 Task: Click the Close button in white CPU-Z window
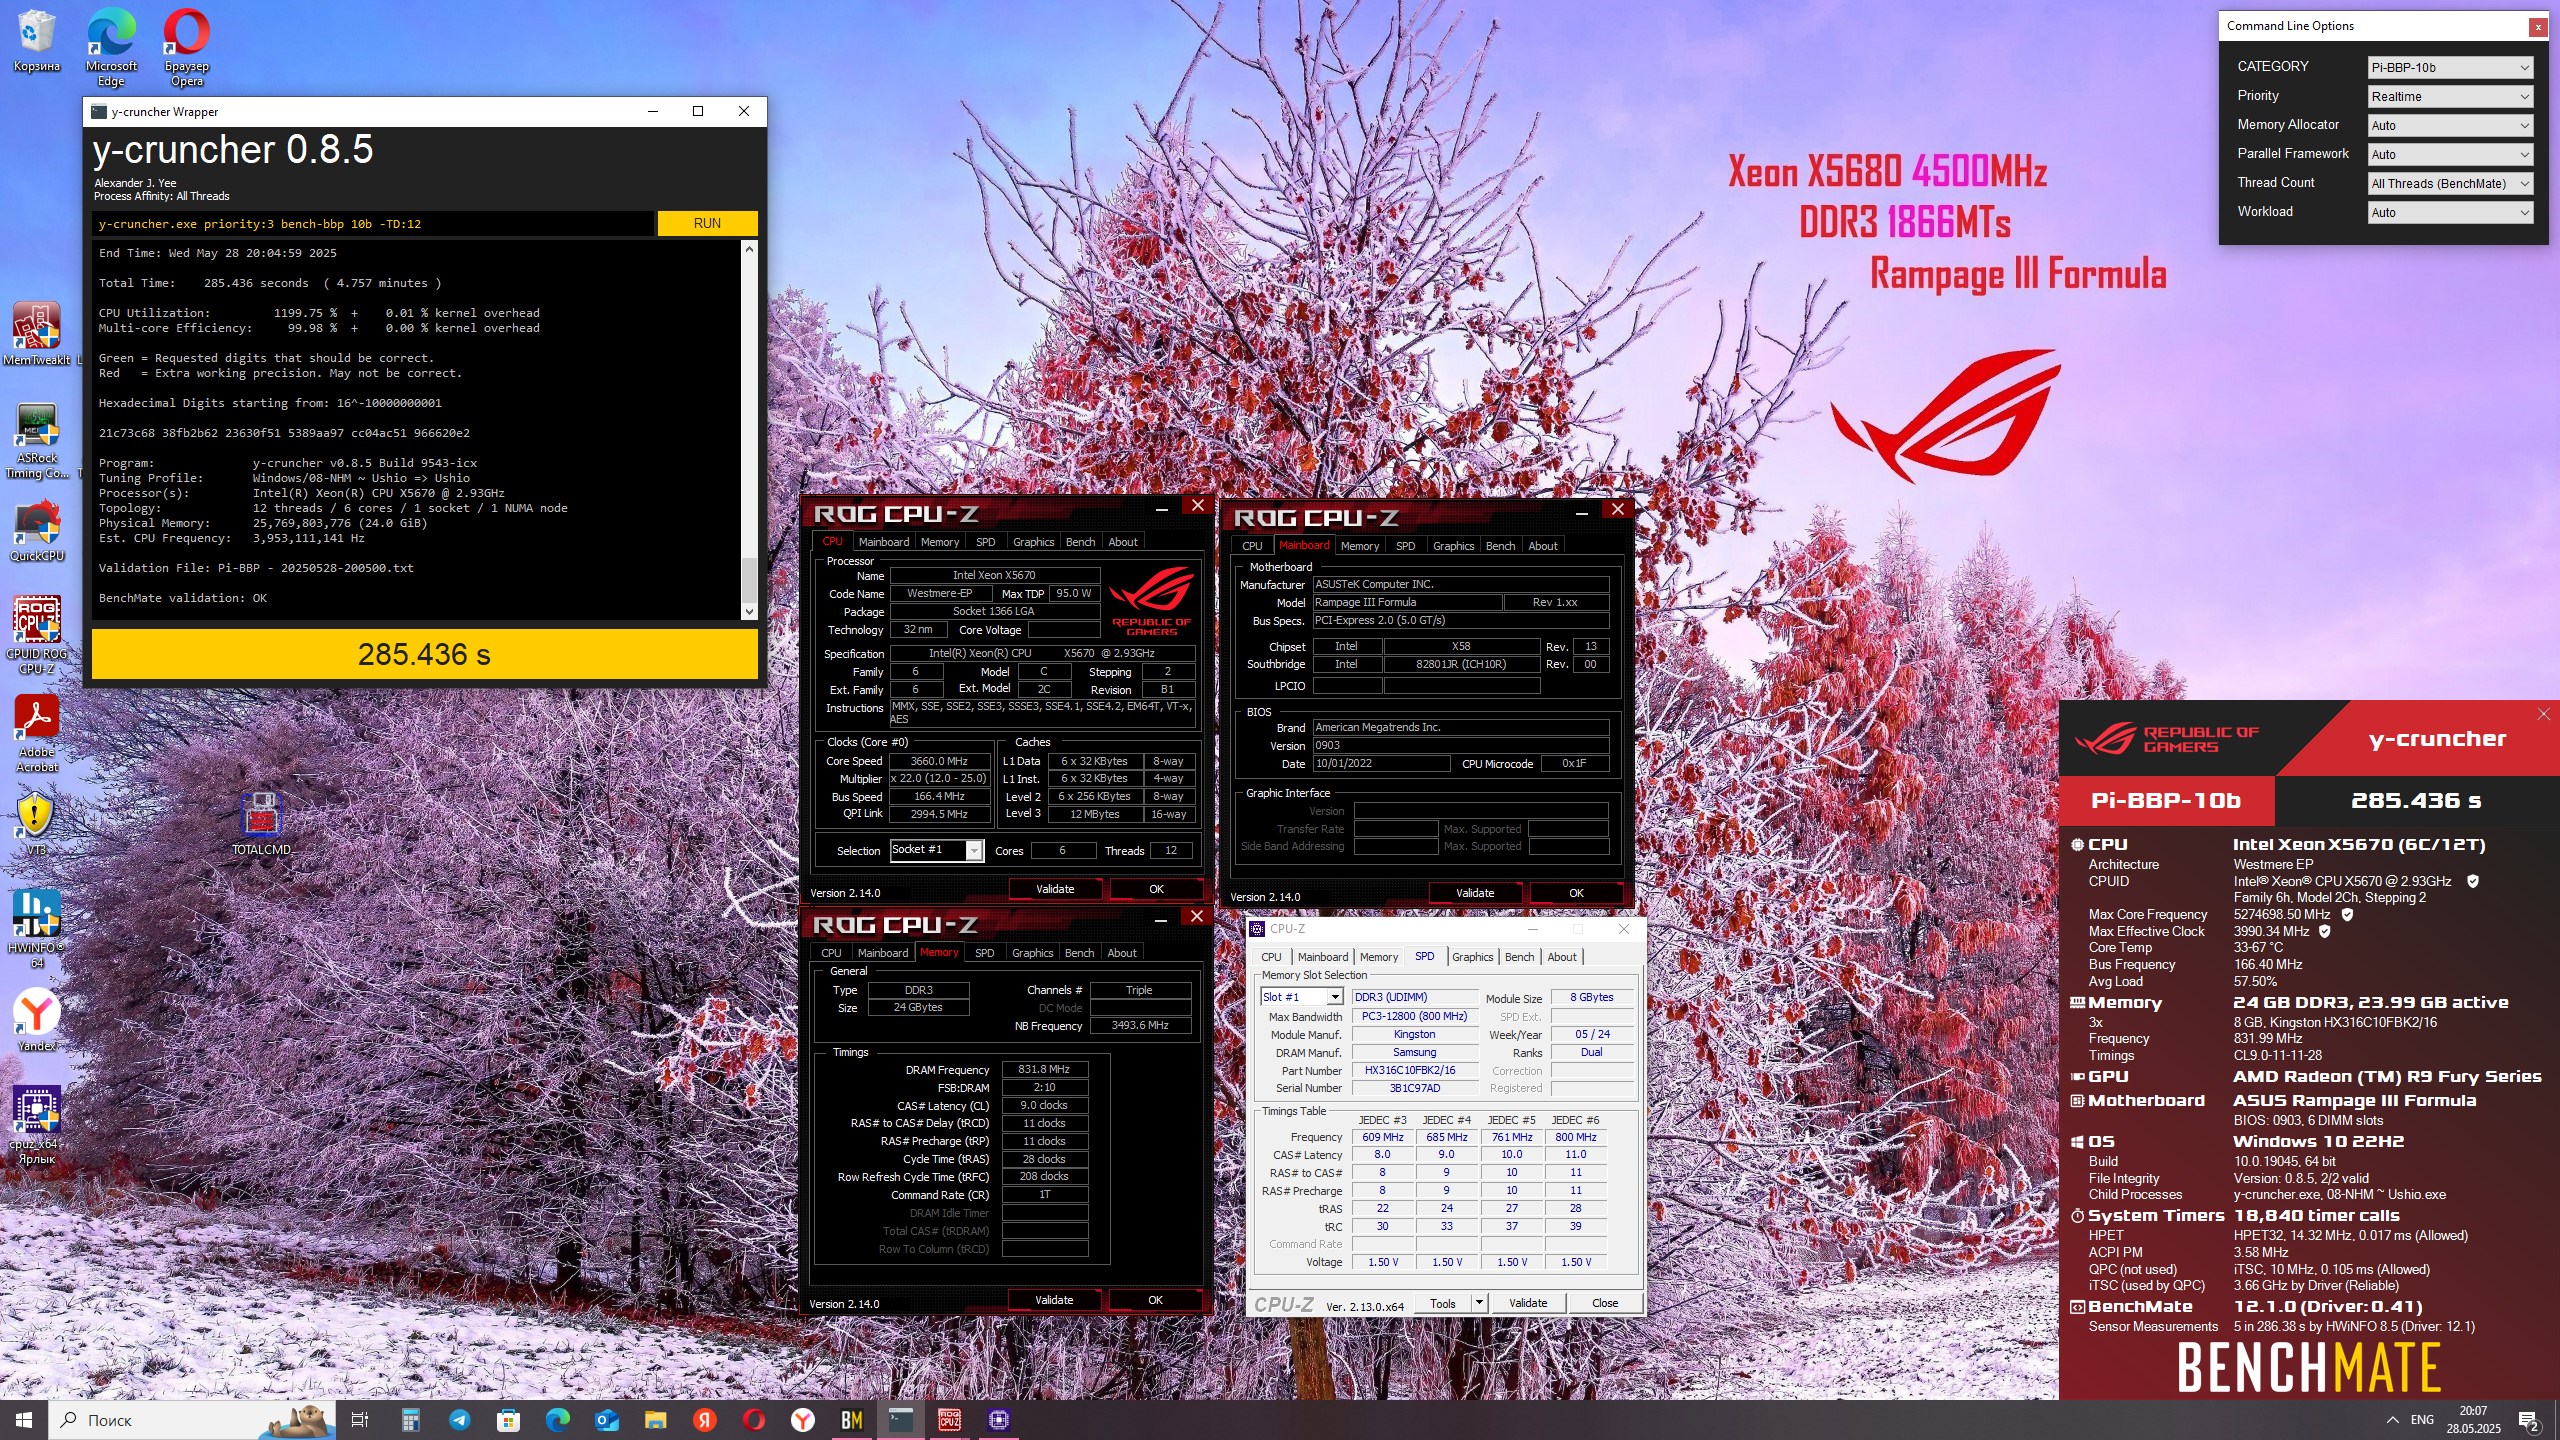pos(1605,1303)
